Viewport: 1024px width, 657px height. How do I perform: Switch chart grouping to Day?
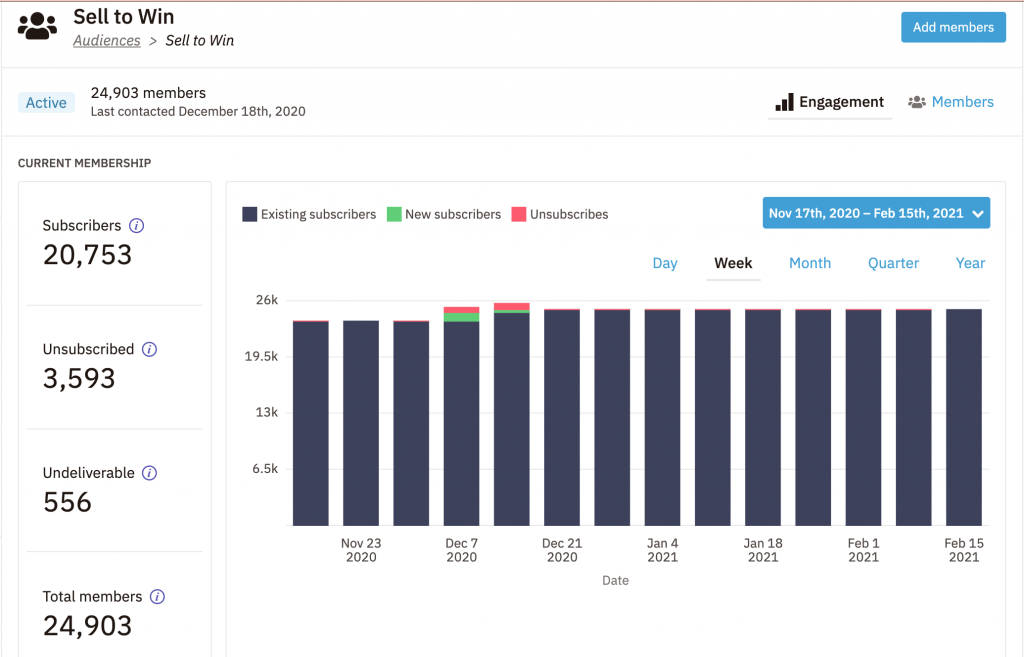coord(665,263)
